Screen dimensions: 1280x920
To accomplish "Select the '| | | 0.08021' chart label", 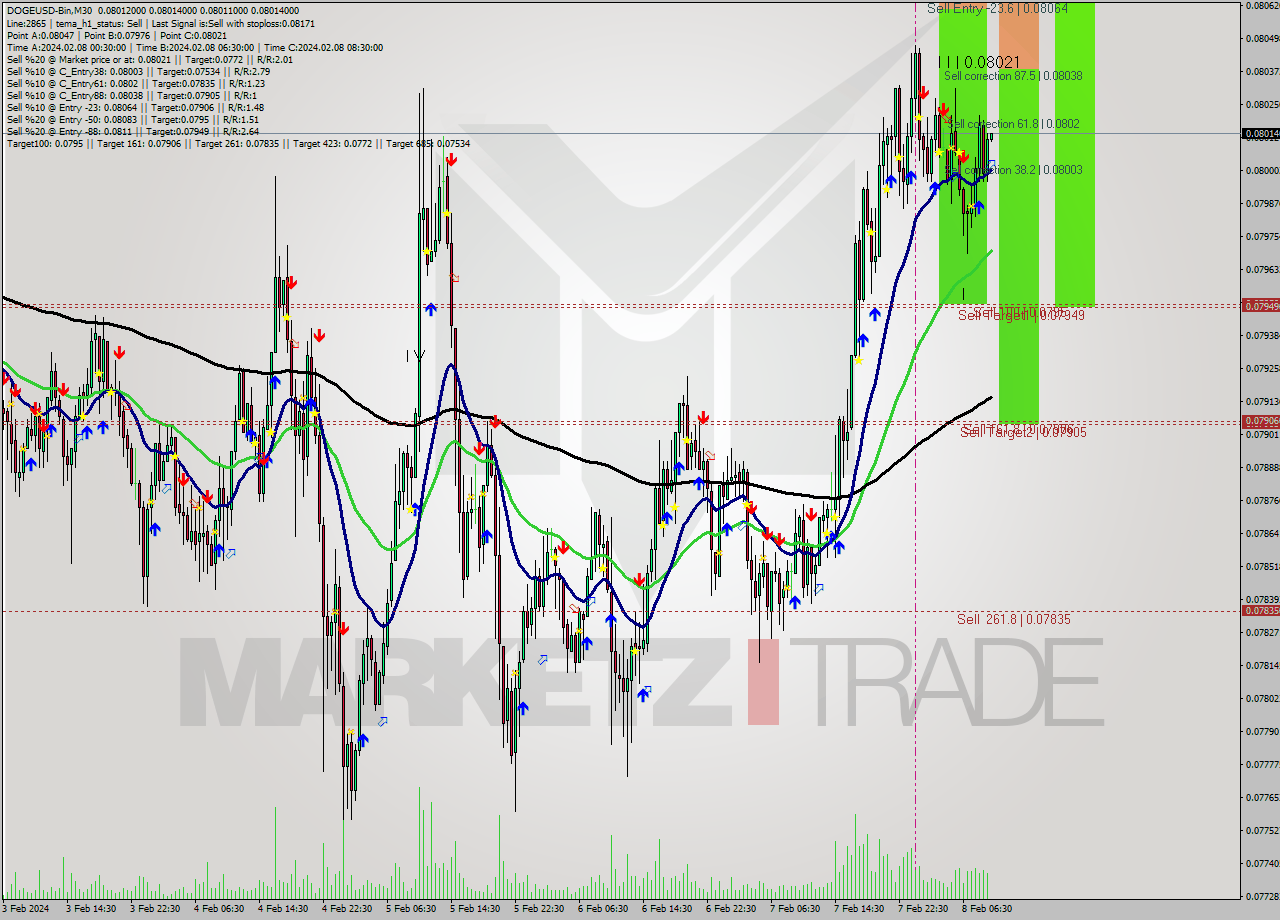I will pyautogui.click(x=980, y=62).
